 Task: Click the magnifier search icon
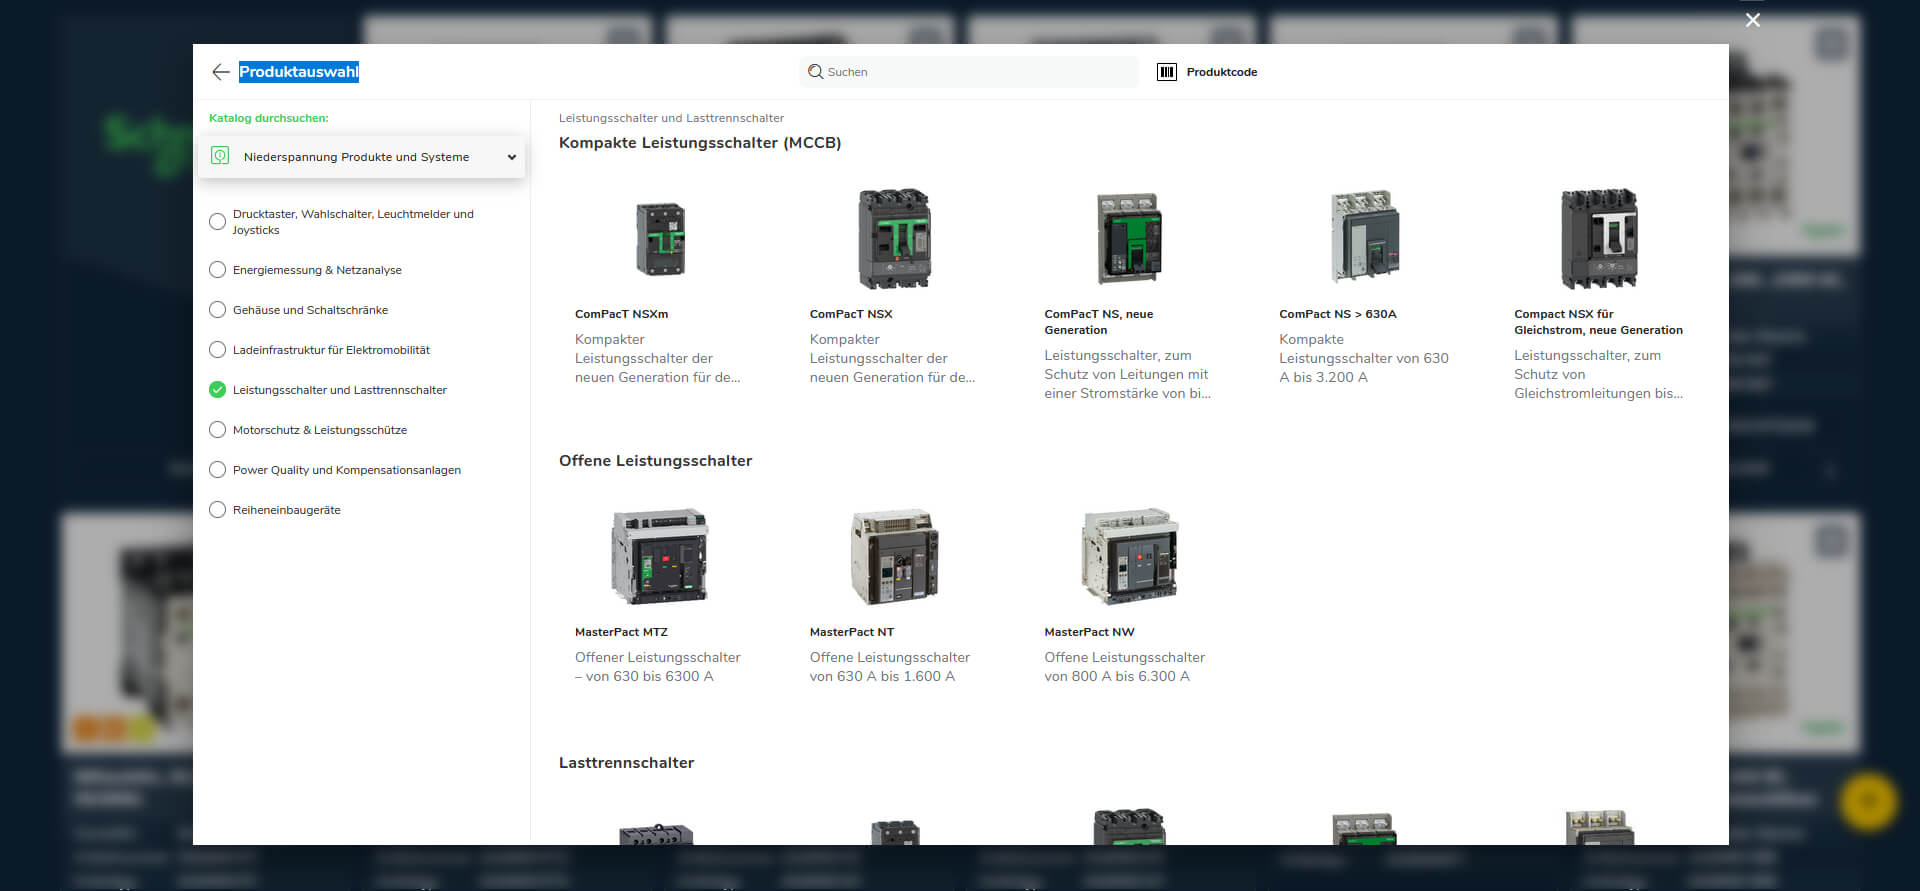pyautogui.click(x=815, y=72)
